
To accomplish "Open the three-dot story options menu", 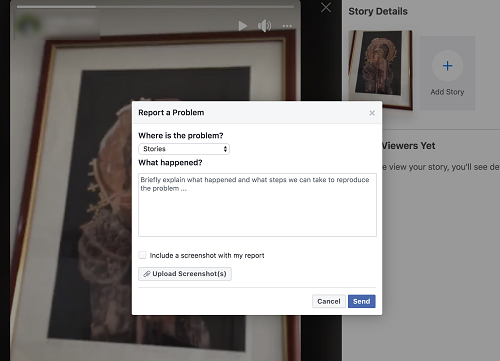I will pos(287,26).
